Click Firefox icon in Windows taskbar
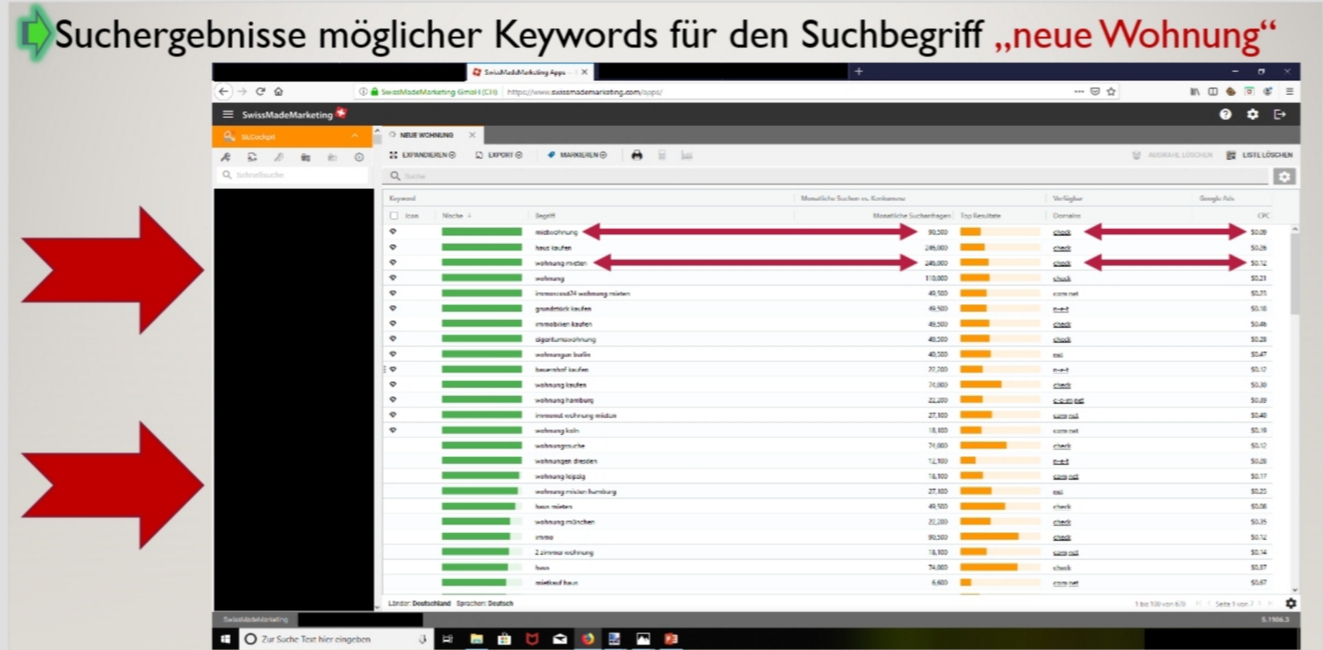This screenshot has height=650, width=1323. click(x=587, y=639)
